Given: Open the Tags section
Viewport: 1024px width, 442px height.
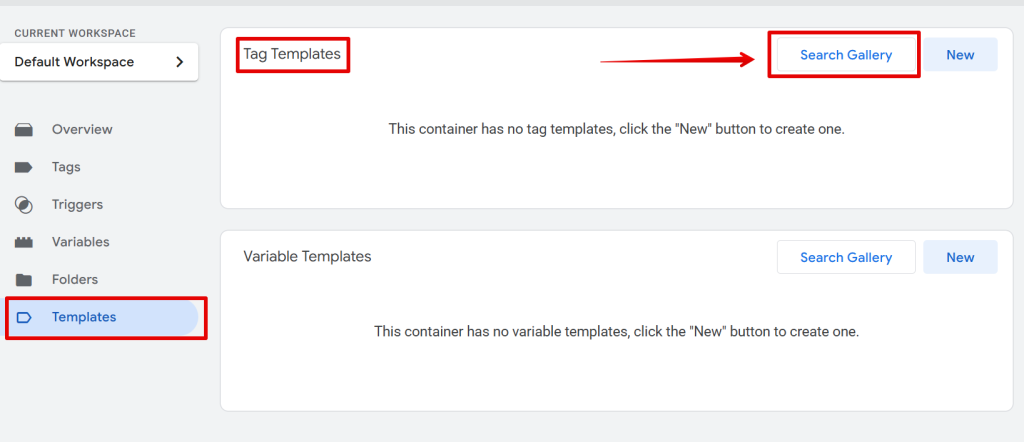Looking at the screenshot, I should point(66,167).
